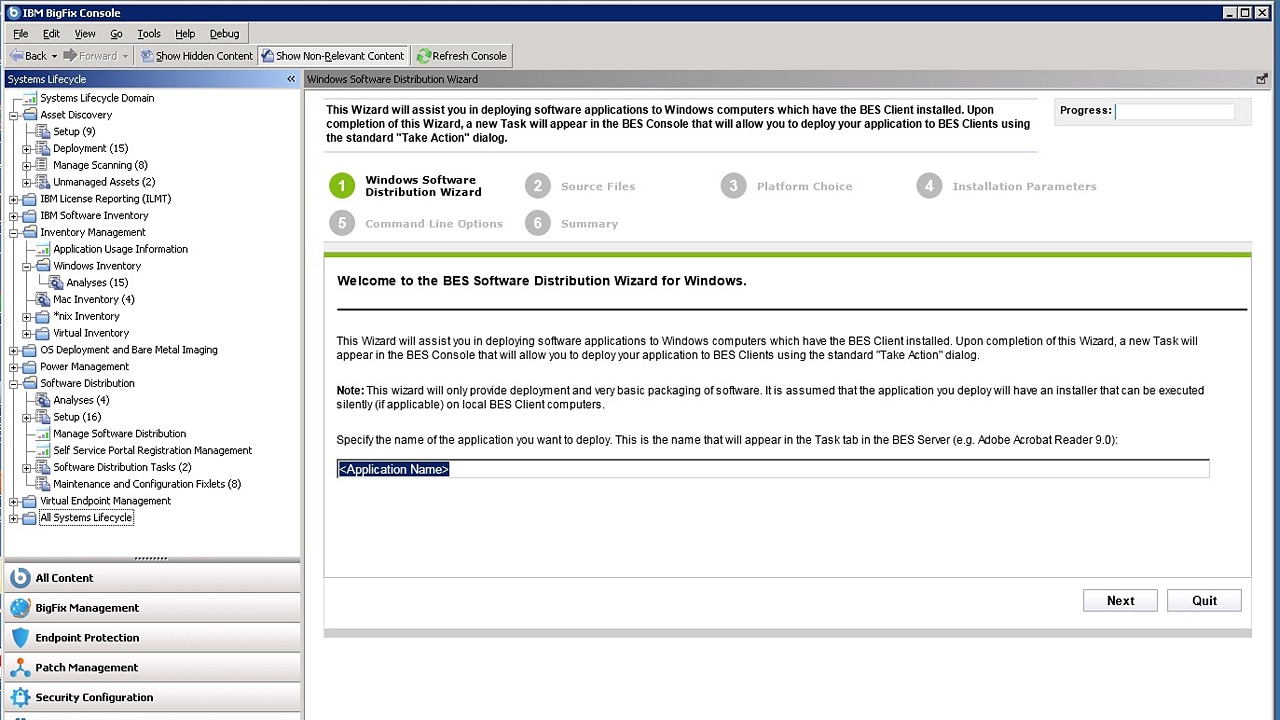Image resolution: width=1280 pixels, height=720 pixels.
Task: Go Back in the toolbar
Action: [28, 56]
